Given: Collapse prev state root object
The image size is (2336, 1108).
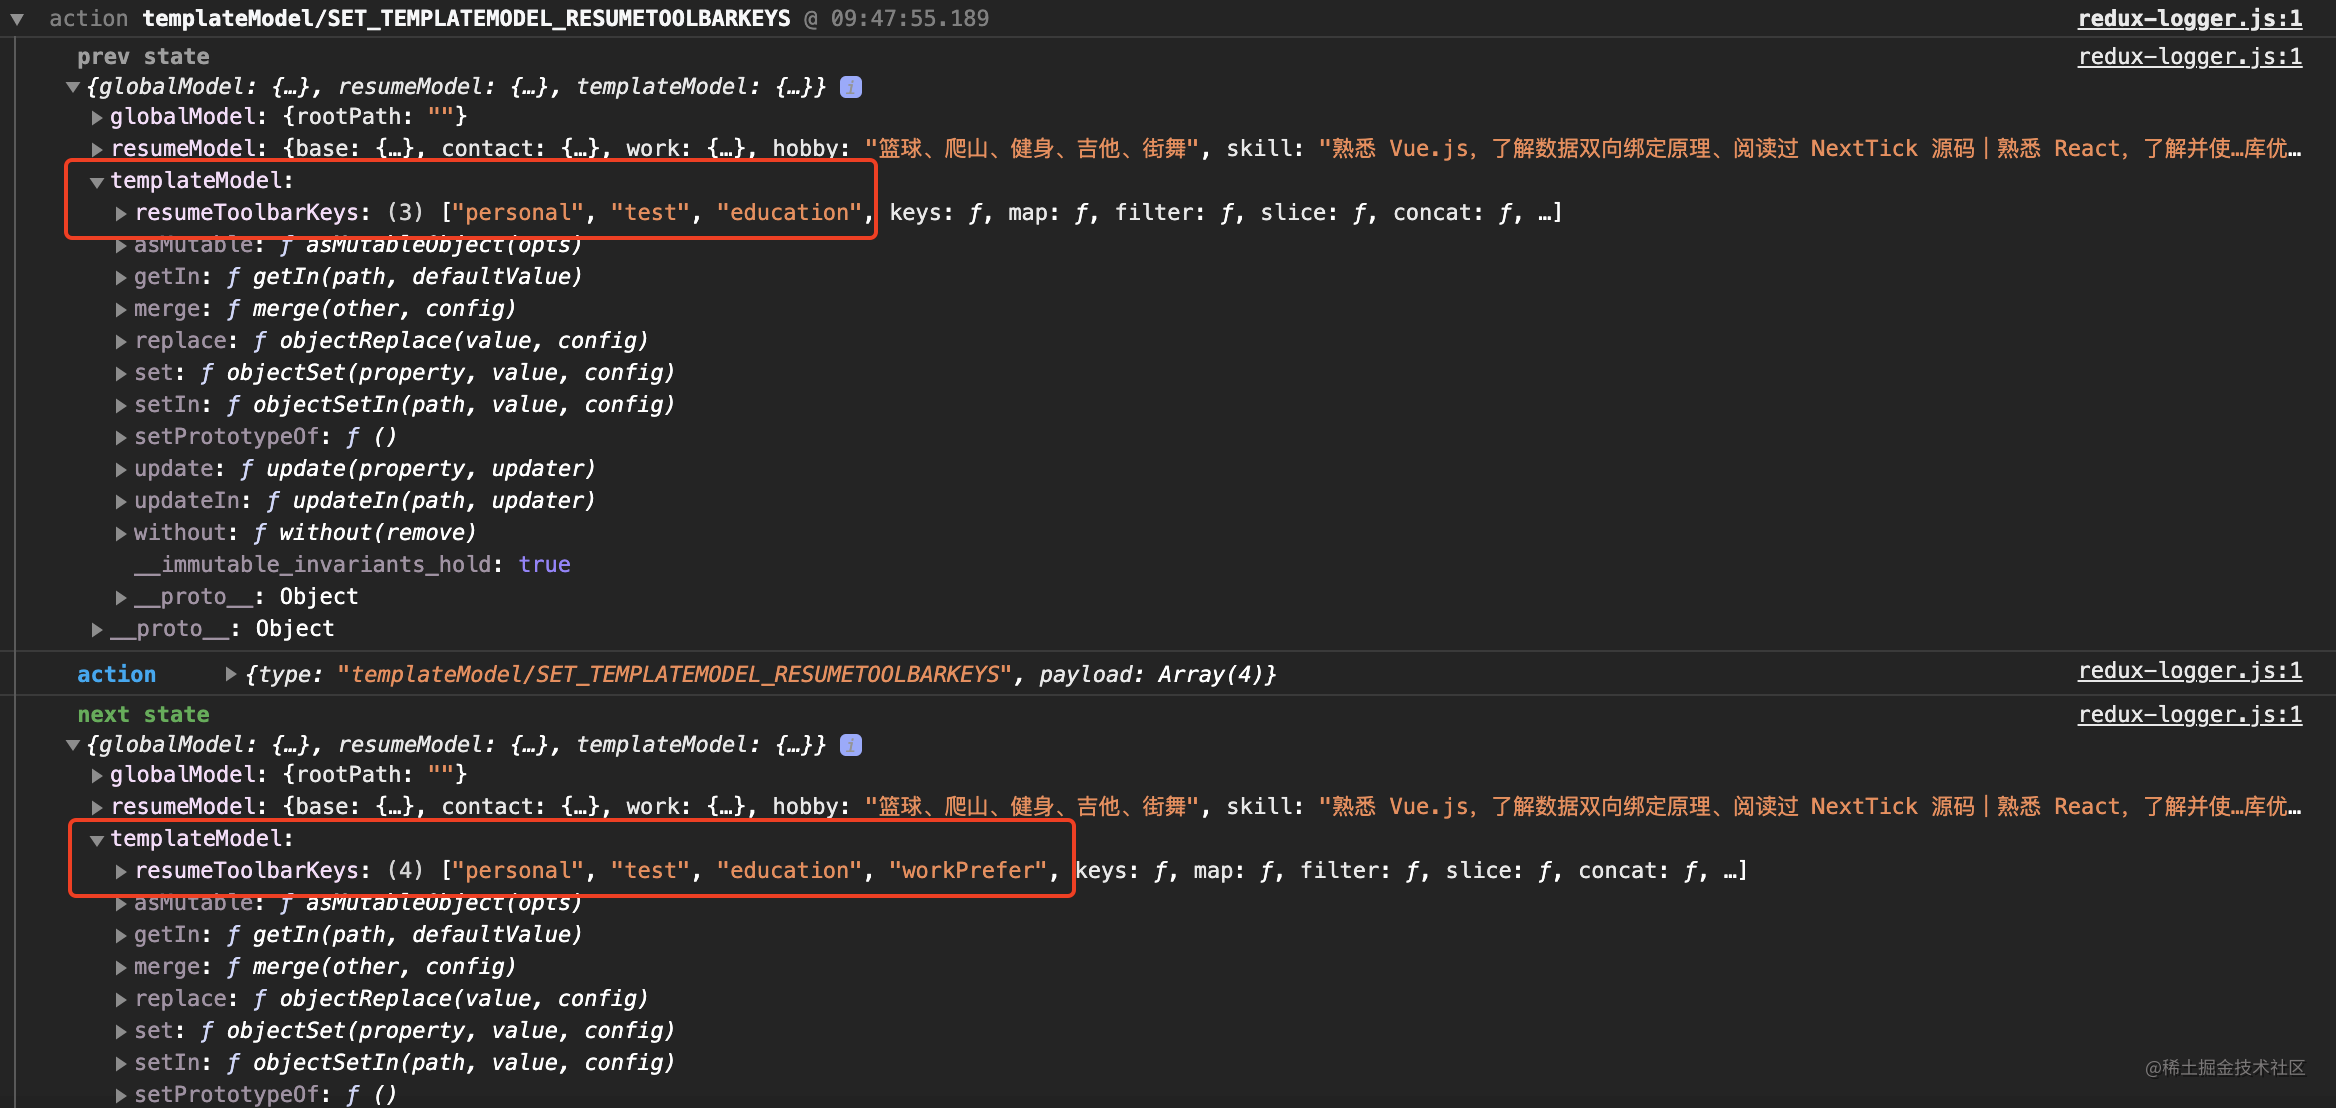Looking at the screenshot, I should tap(73, 87).
